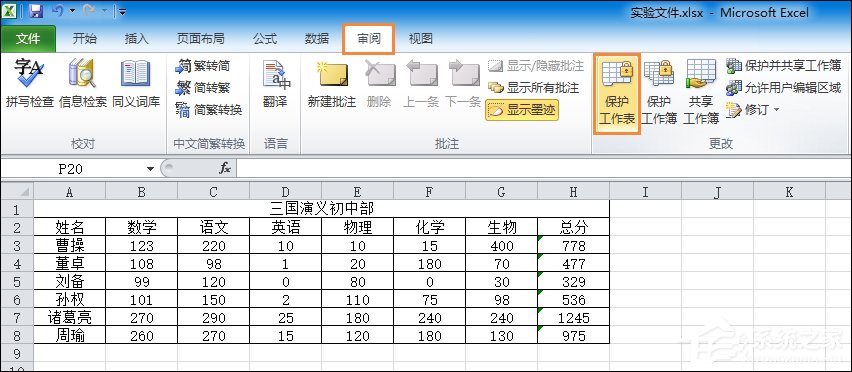852x372 pixels.
Task: Select the title cell 三国演义初中部
Action: pos(322,209)
